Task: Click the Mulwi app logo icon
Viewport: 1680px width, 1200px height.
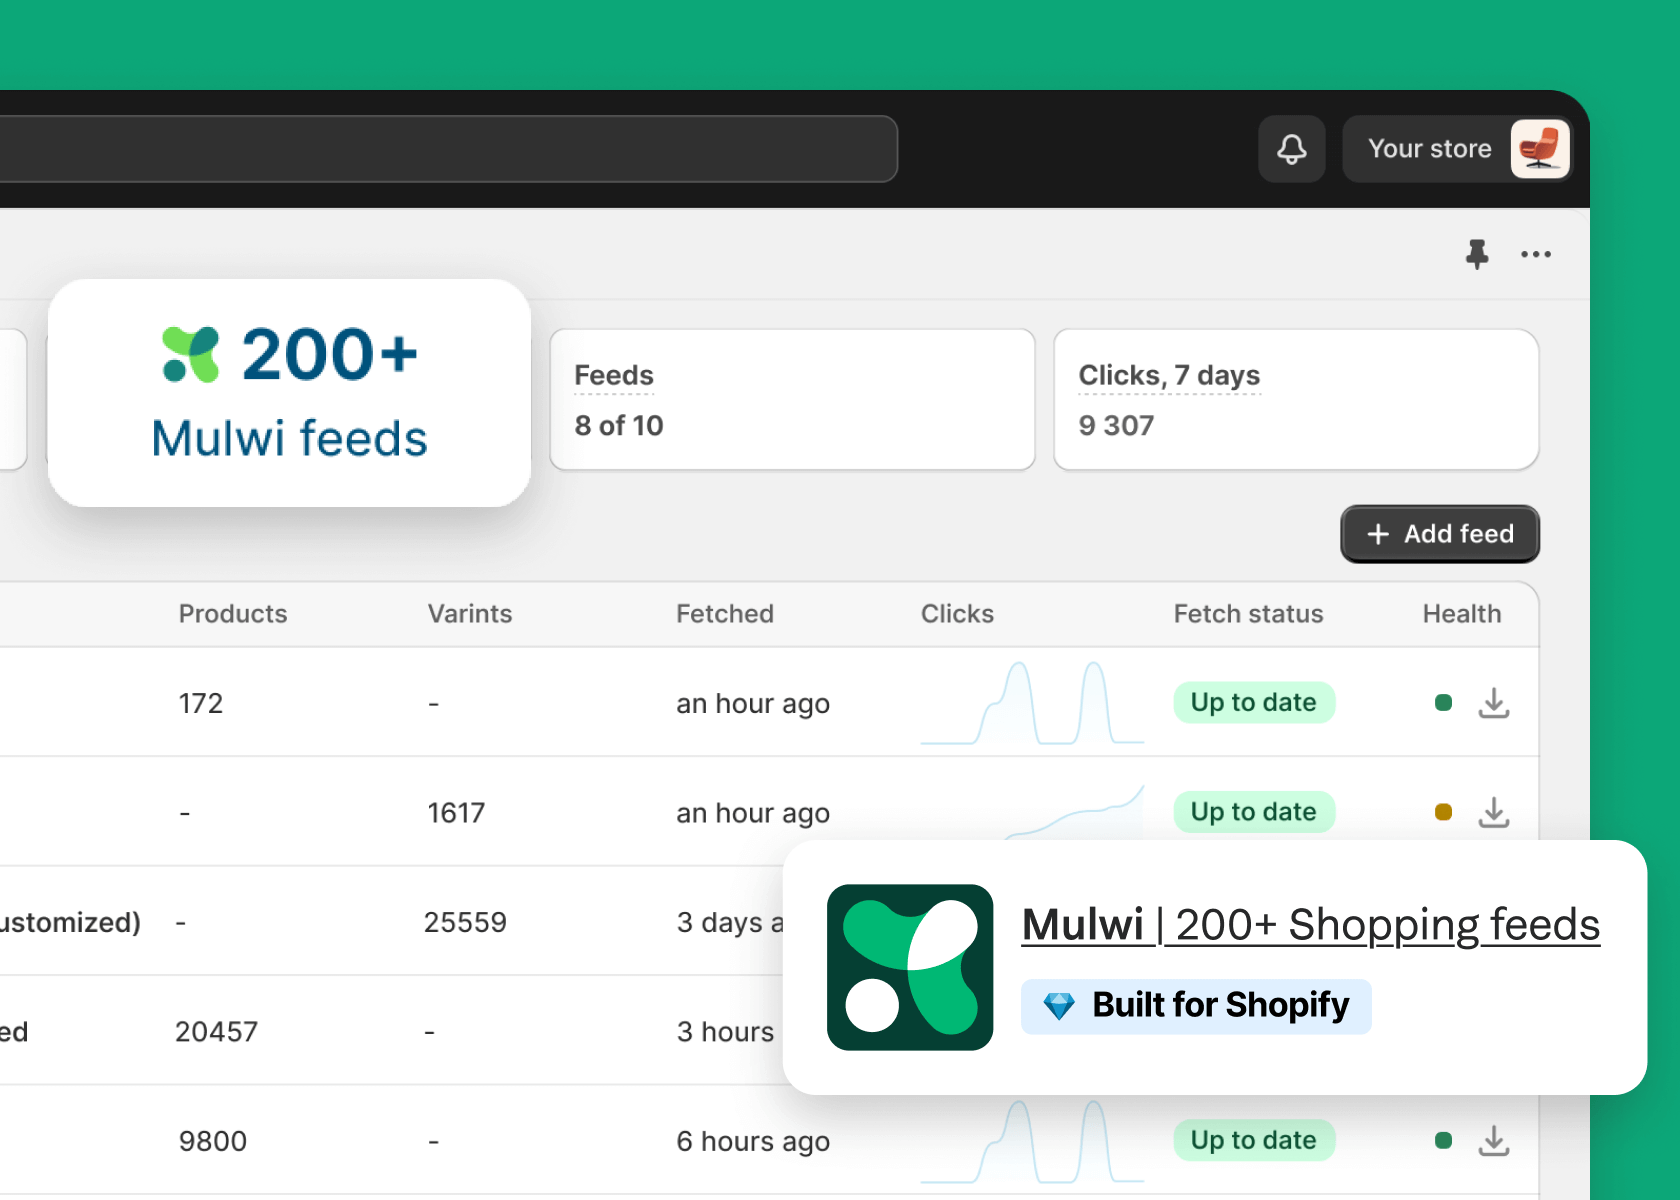Action: point(909,967)
